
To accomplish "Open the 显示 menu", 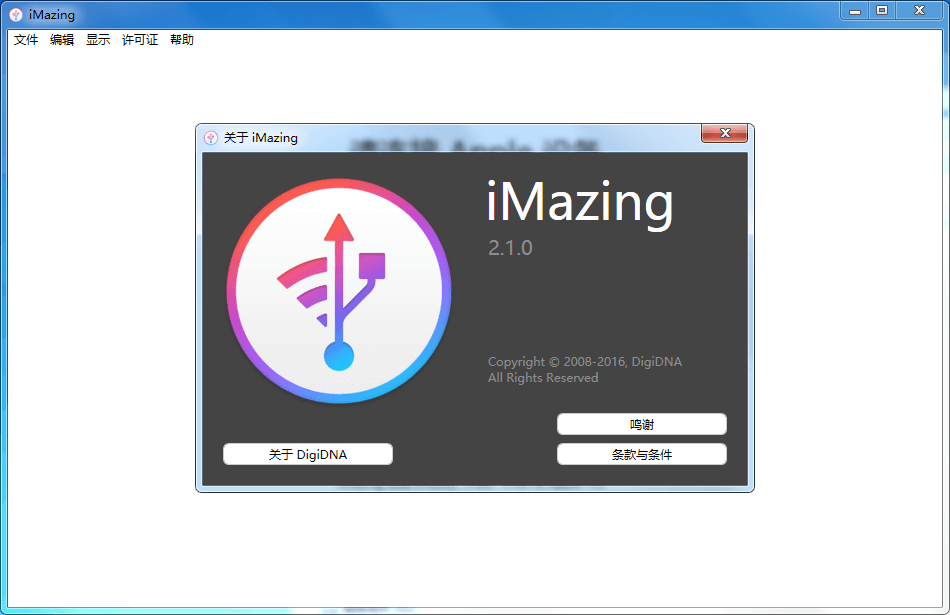I will click(x=97, y=40).
